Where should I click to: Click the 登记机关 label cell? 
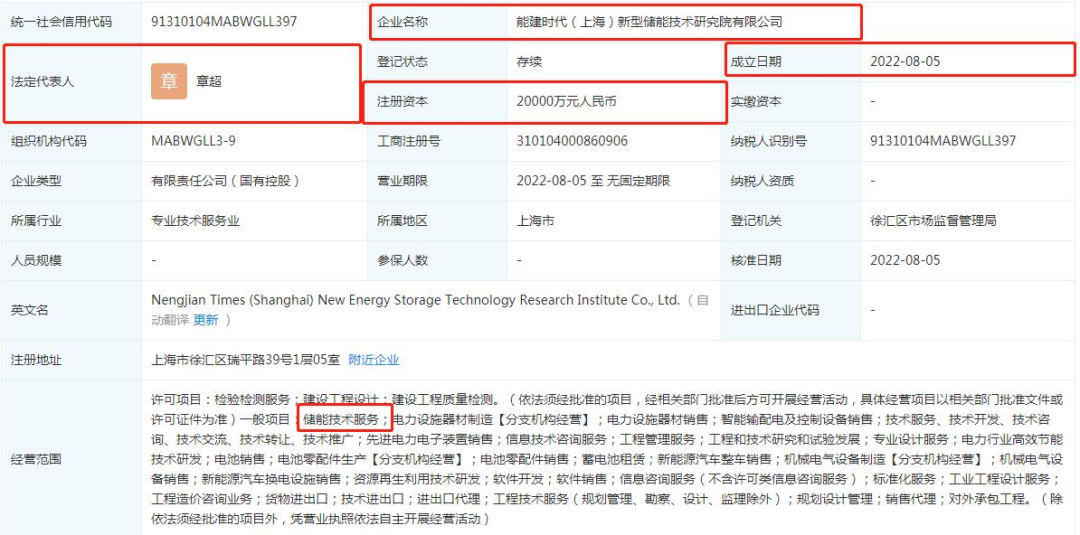[791, 221]
